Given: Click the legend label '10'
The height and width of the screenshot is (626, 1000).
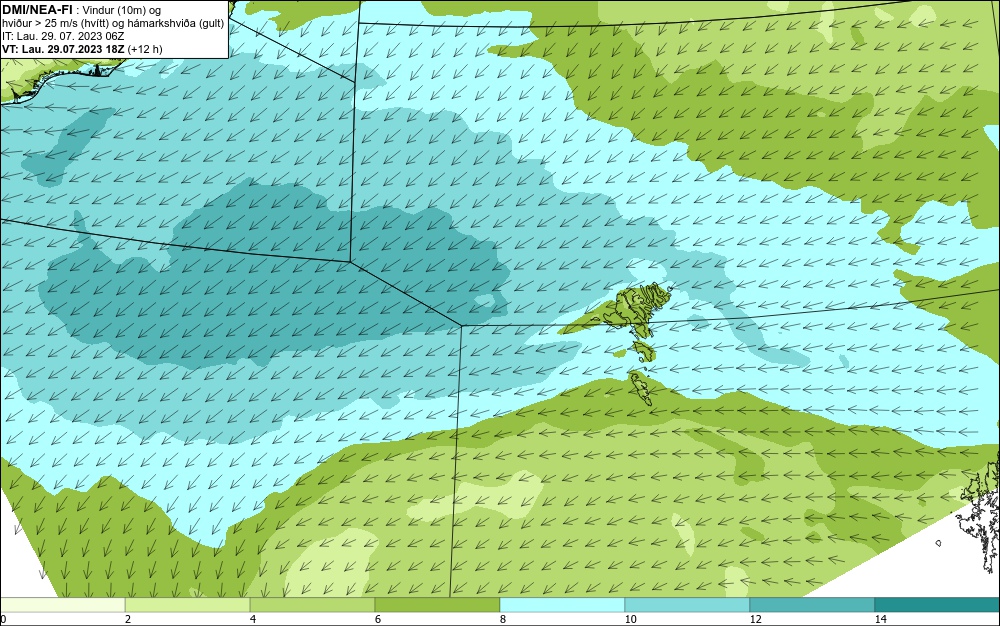Looking at the screenshot, I should 631,620.
